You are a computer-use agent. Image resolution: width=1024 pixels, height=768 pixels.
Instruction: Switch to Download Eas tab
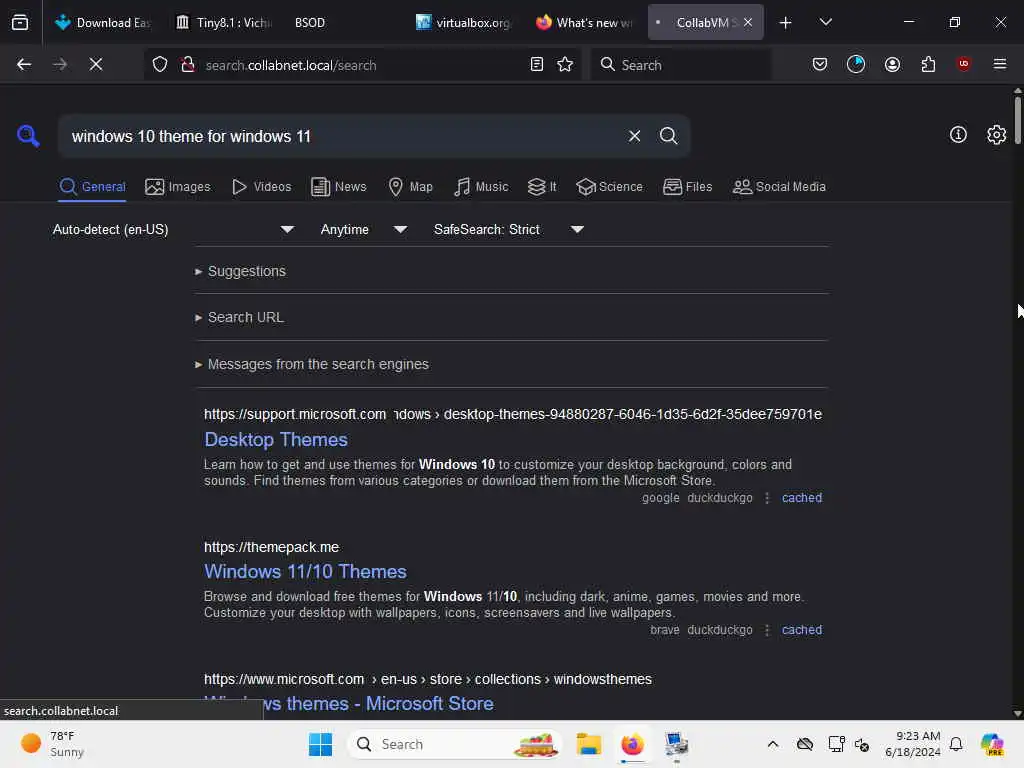103,22
